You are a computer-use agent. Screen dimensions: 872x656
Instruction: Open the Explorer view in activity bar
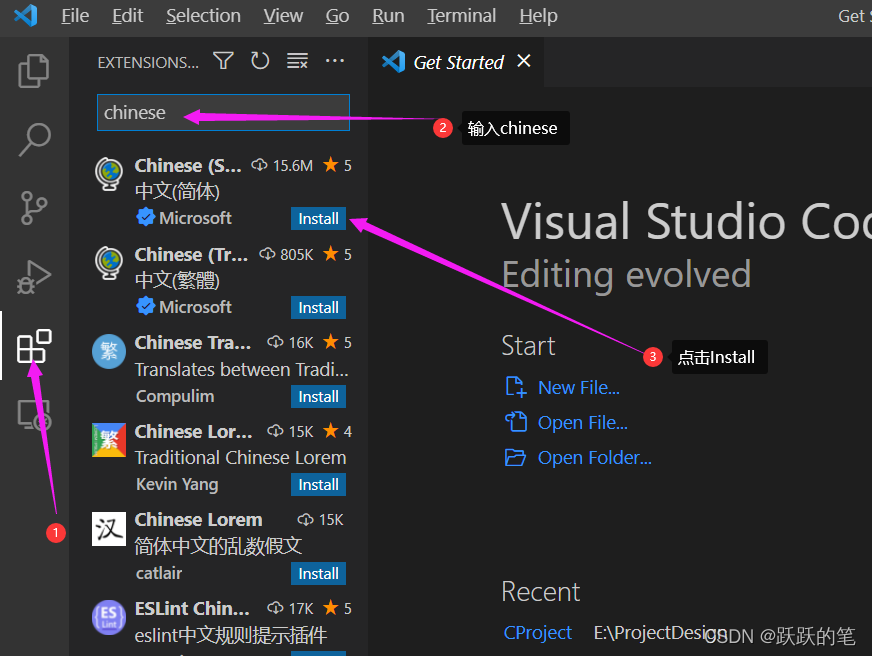click(34, 71)
